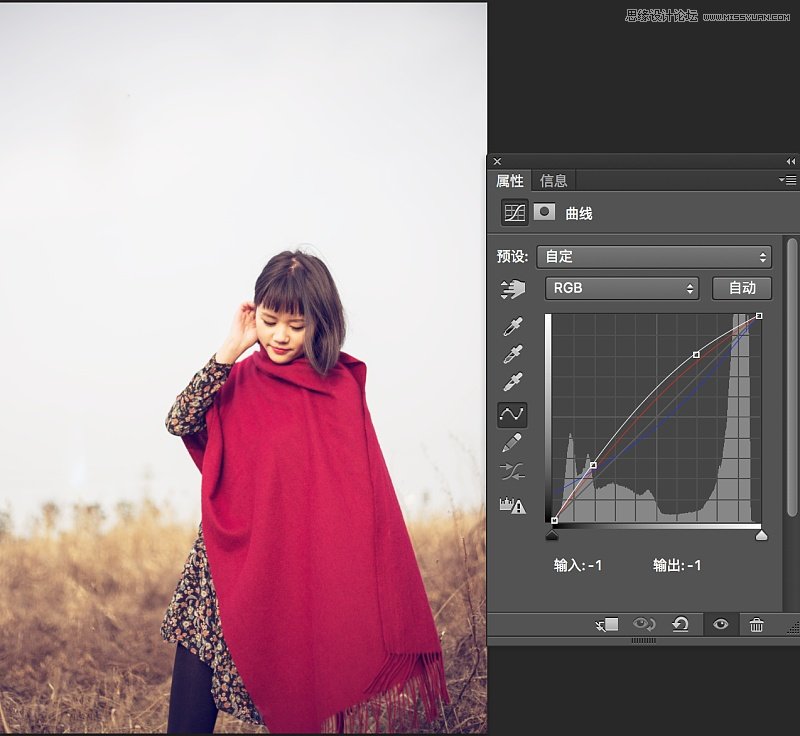Click the white point input slider
This screenshot has height=736, width=800.
[x=761, y=535]
